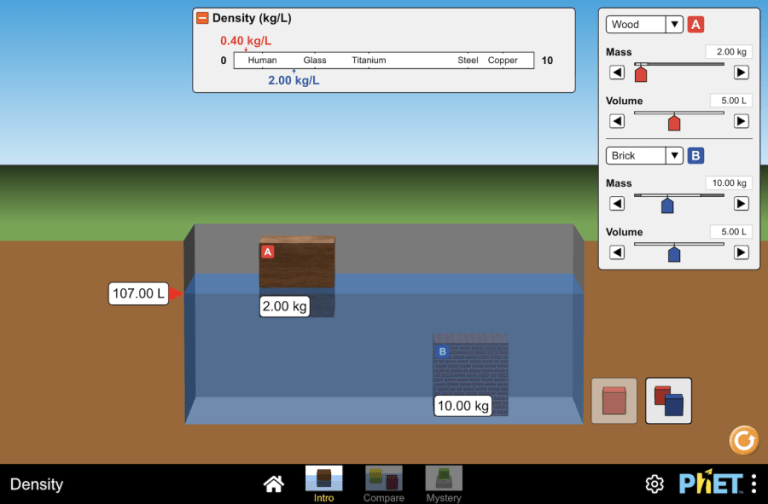Increase block B mass with right arrow
The width and height of the screenshot is (768, 504).
(741, 203)
